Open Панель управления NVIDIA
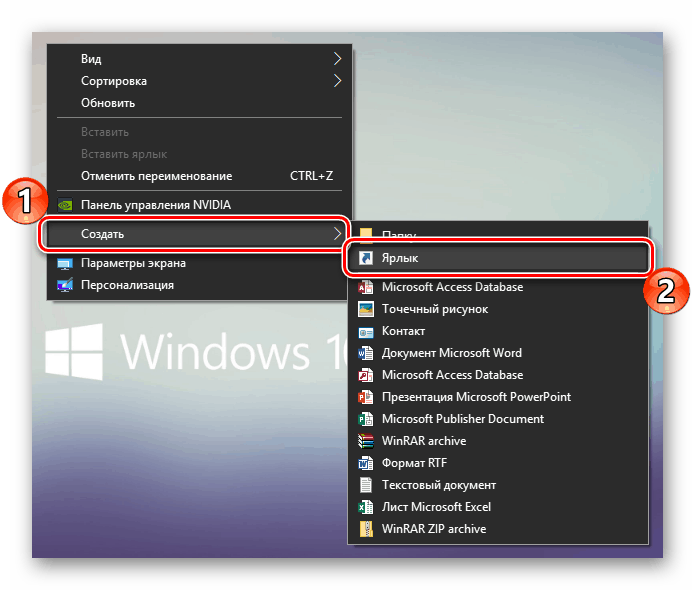This screenshot has width=695, height=590. click(x=199, y=205)
